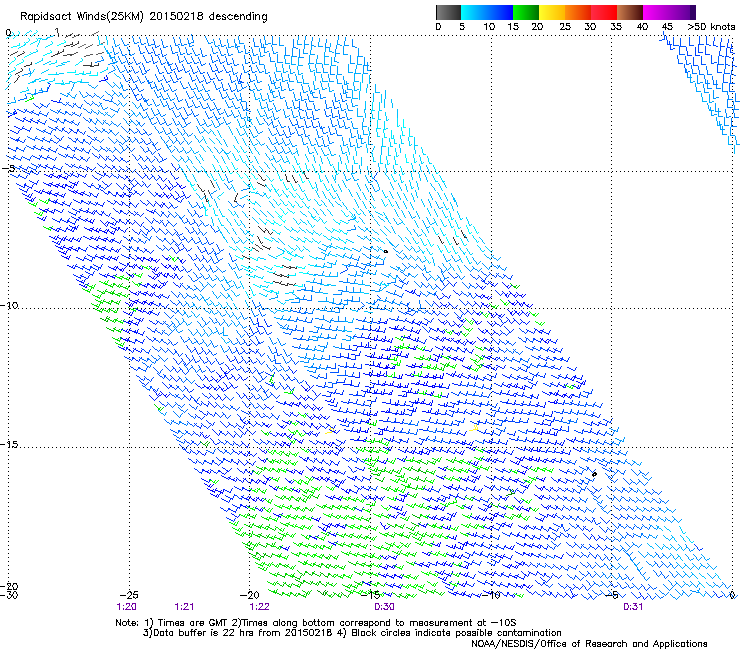Click the time label '1:20'
This screenshot has width=740, height=650.
126,607
